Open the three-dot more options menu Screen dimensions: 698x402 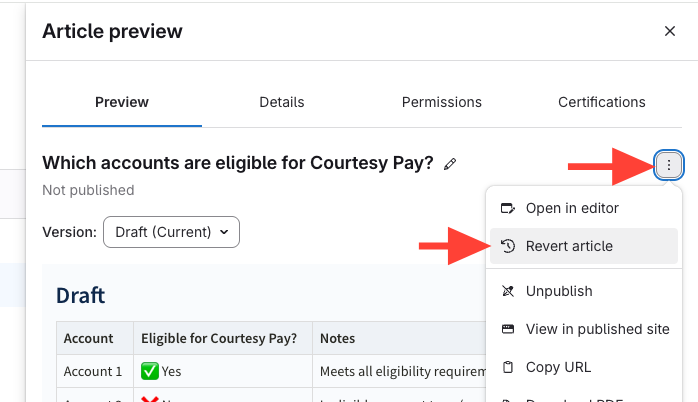[x=669, y=165]
